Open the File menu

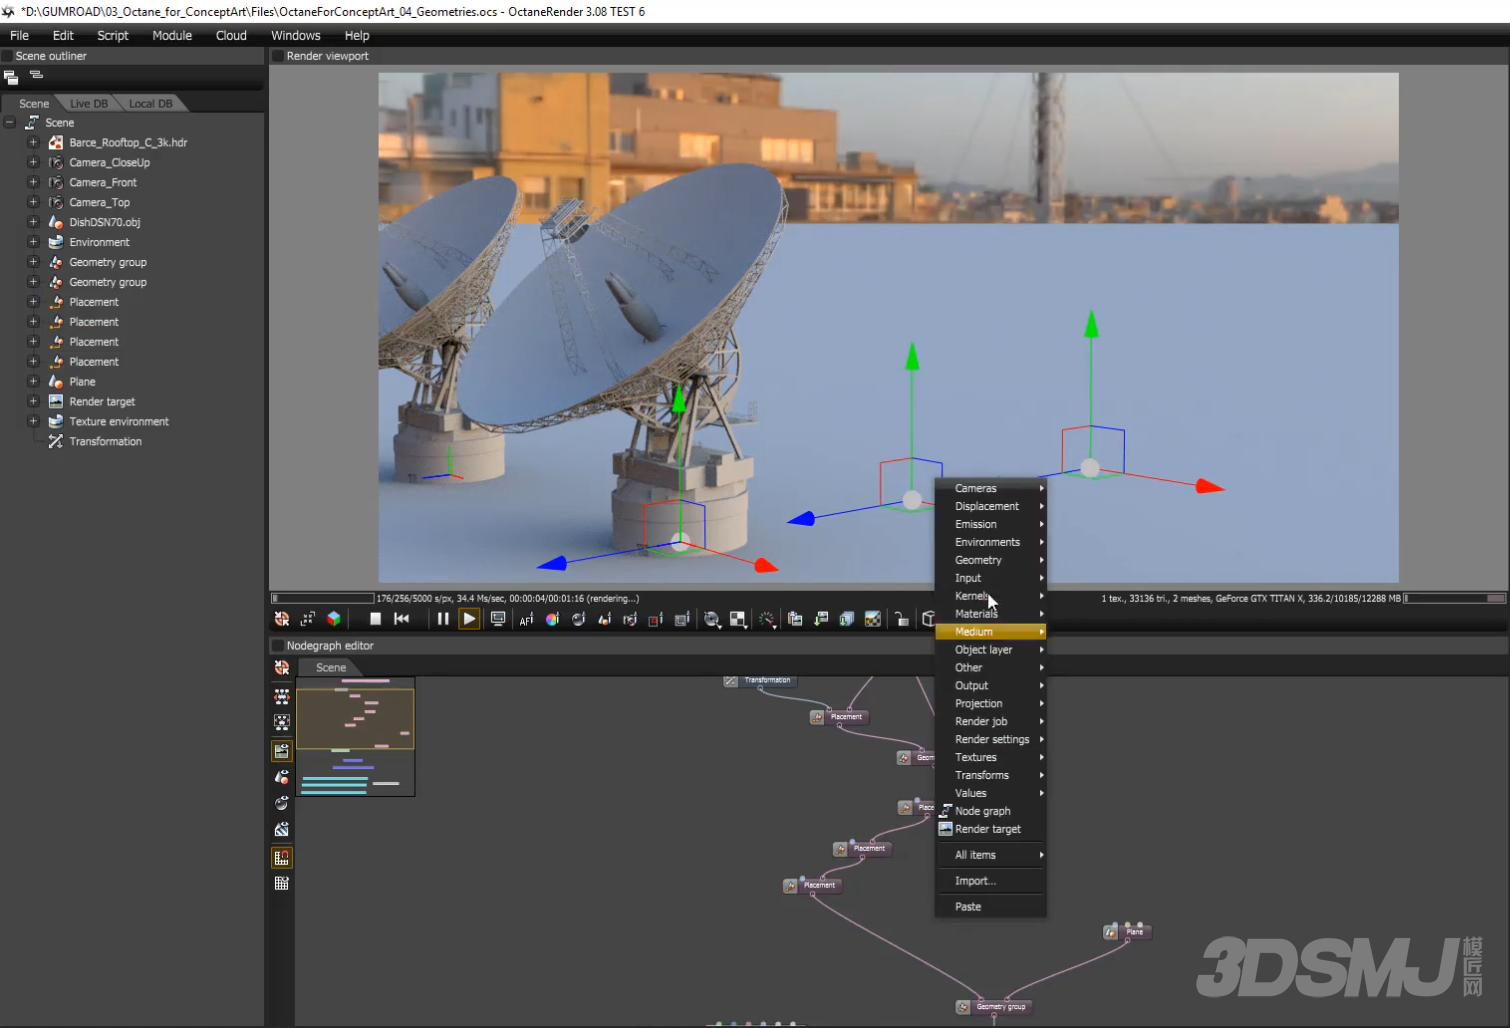tap(19, 35)
